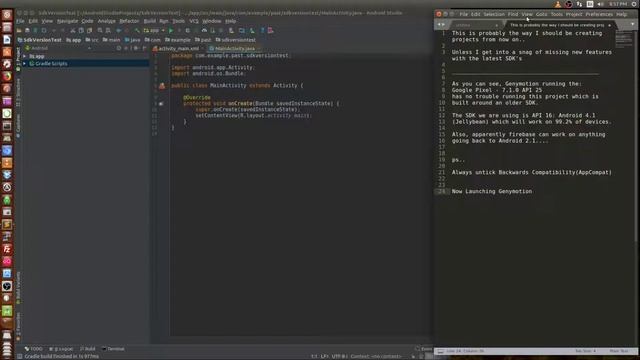Screen dimensions: 640x360
Task: Switch to the MainActivity.java editor tab
Action: [233, 49]
